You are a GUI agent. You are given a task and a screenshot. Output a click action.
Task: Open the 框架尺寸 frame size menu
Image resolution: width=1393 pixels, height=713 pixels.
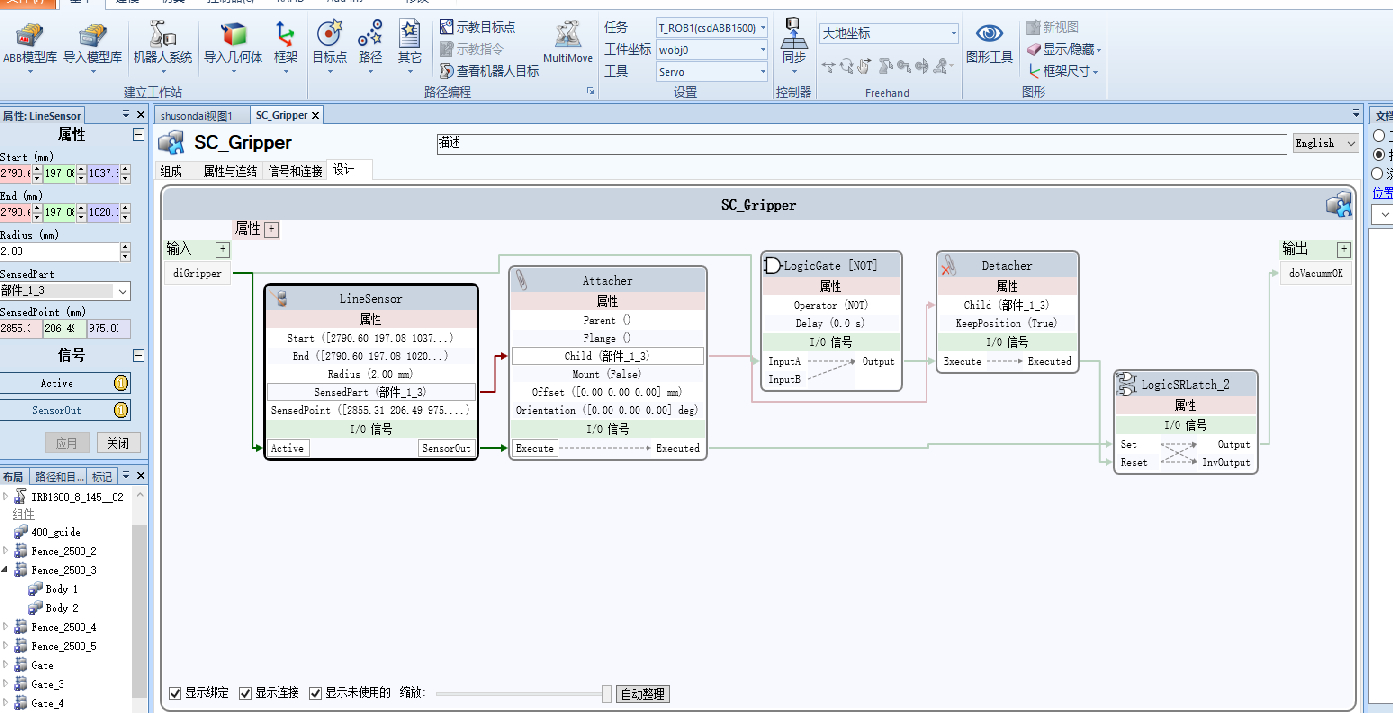point(1063,71)
